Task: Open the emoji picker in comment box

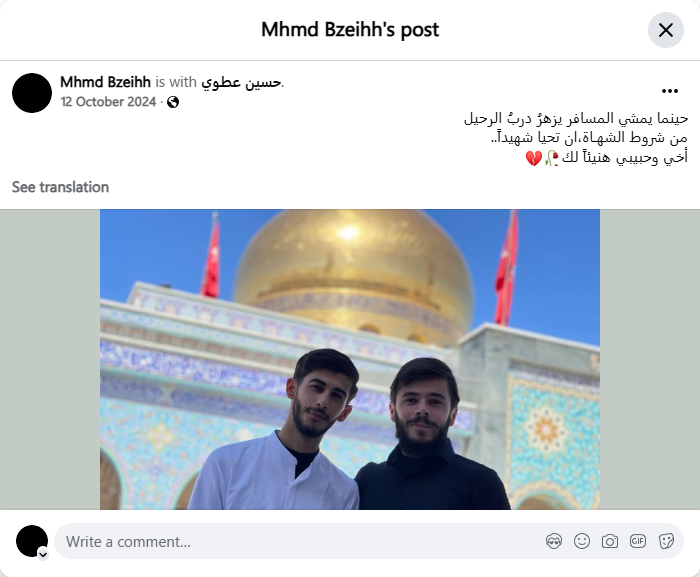Action: [x=582, y=541]
